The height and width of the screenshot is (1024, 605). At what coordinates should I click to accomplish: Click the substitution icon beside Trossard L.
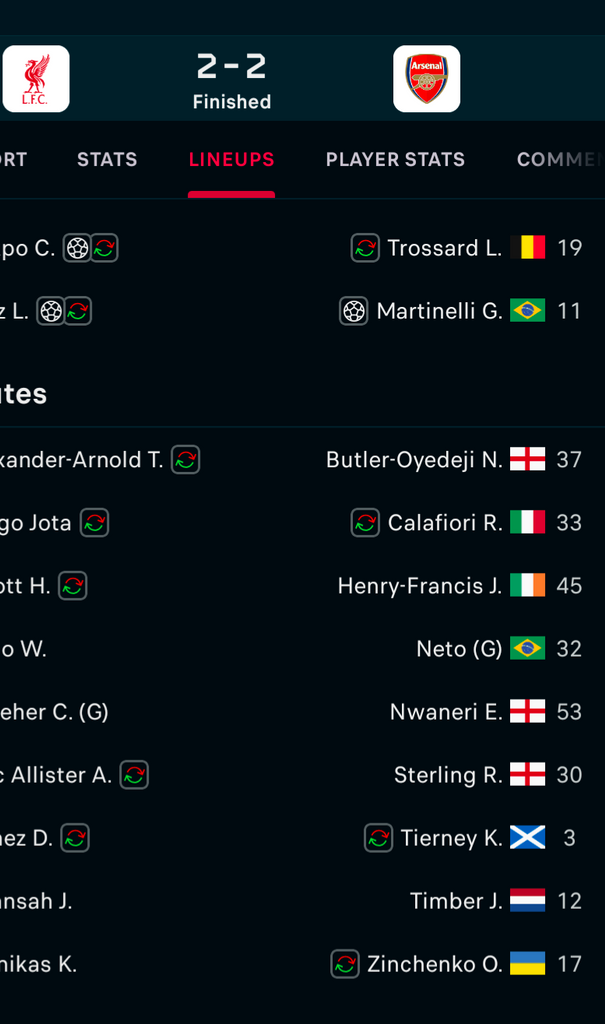[x=365, y=248]
